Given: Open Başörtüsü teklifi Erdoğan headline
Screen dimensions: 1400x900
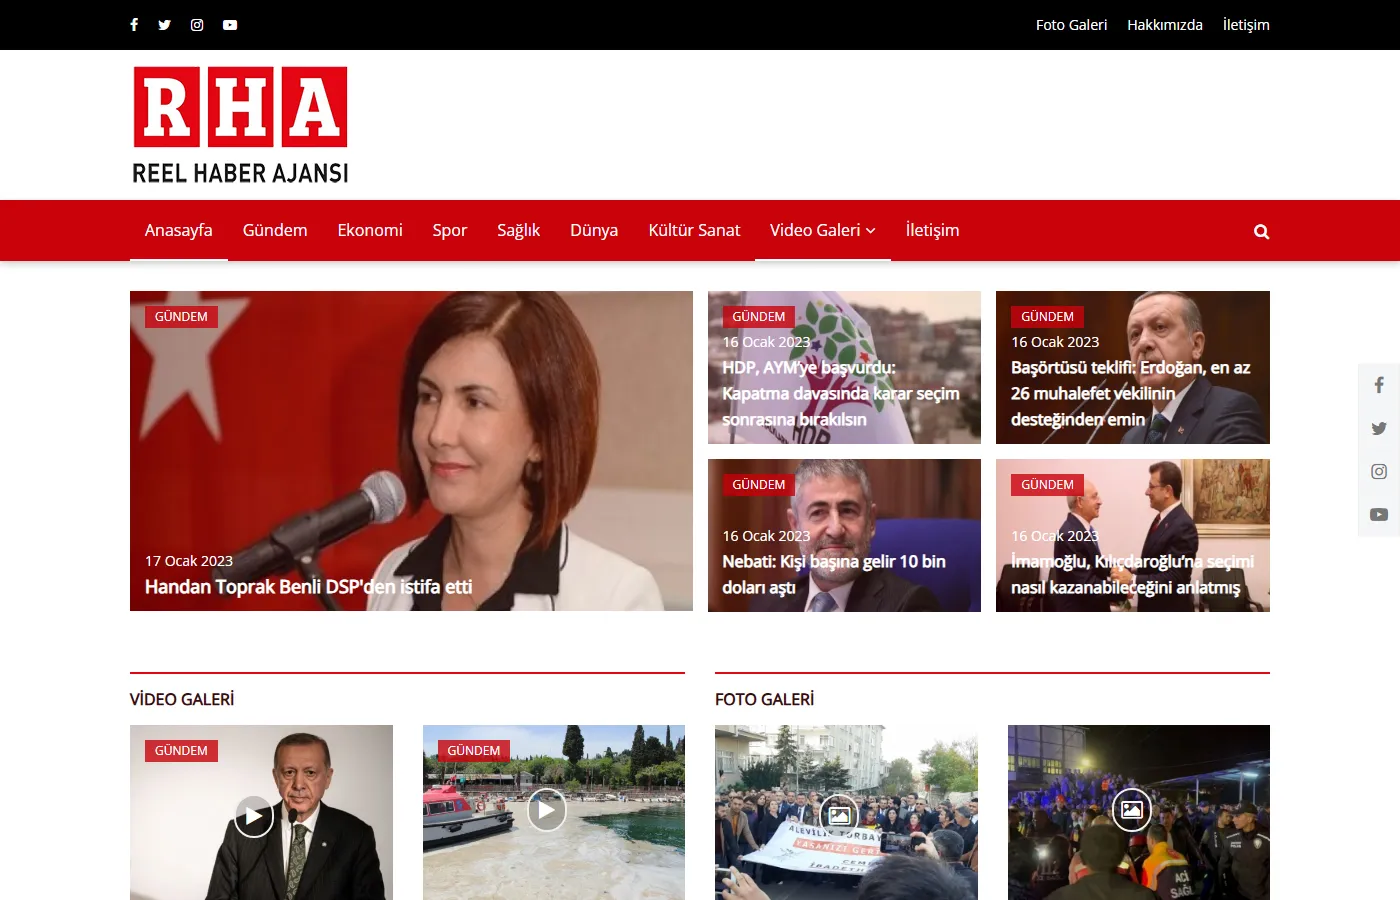Looking at the screenshot, I should point(1130,393).
